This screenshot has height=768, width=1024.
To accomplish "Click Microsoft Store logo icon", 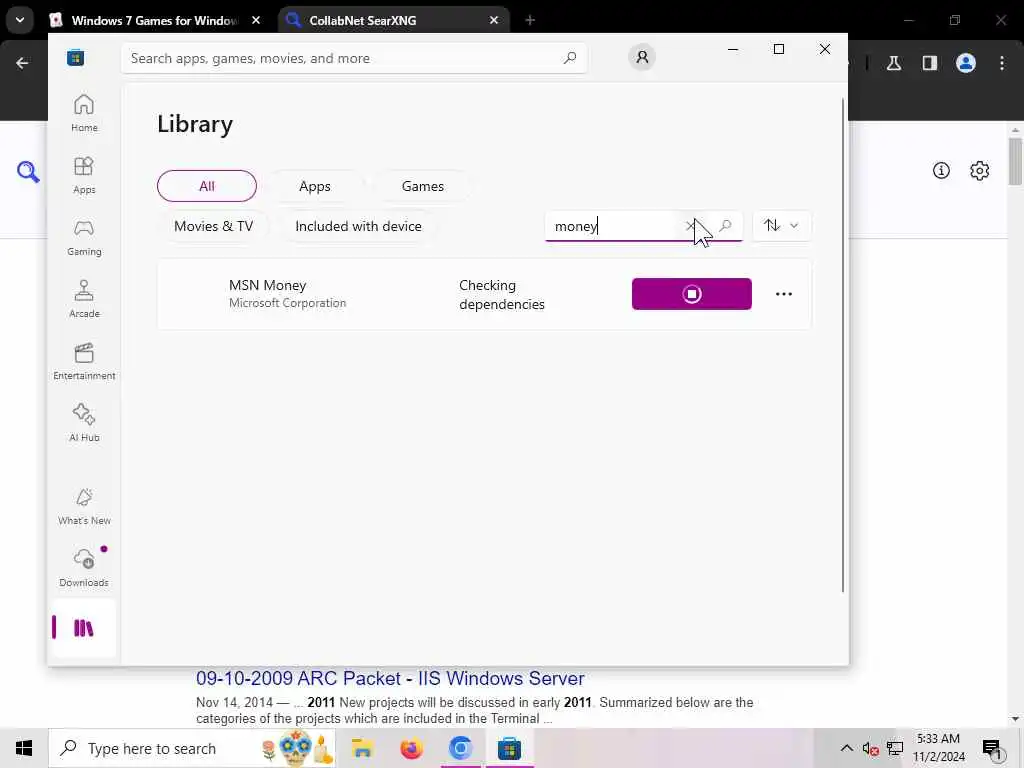I will pos(76,58).
